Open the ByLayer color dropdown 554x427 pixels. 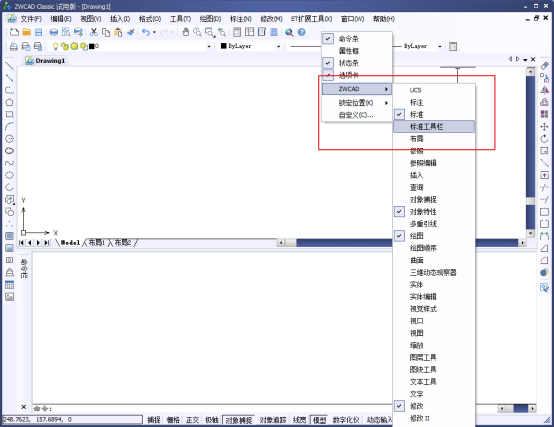pos(251,46)
